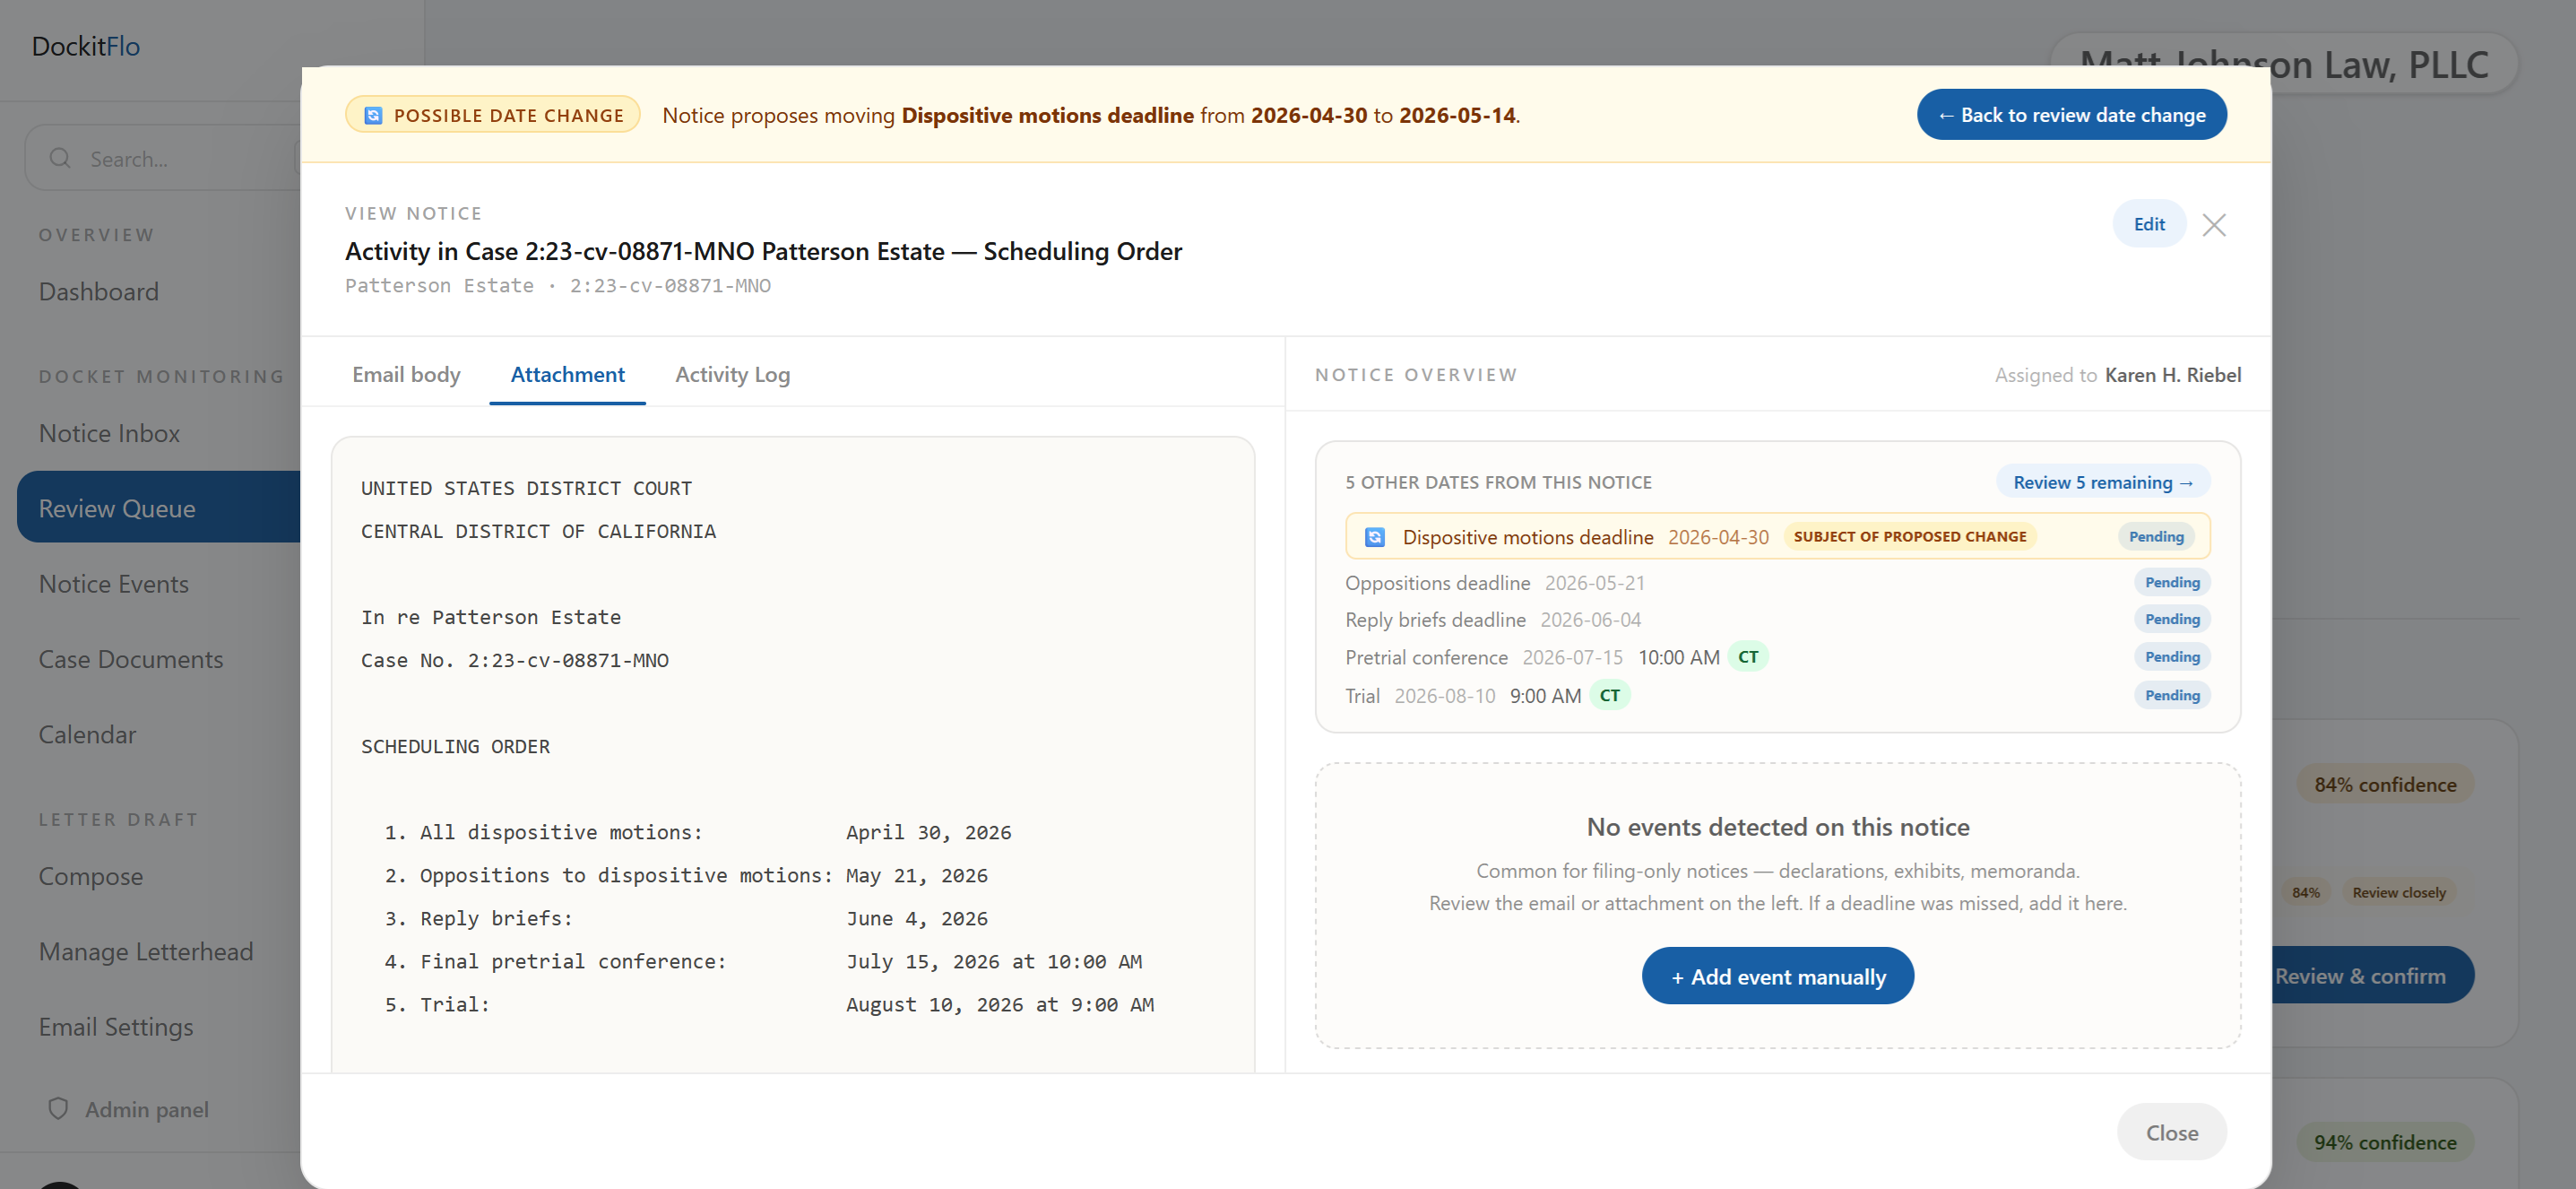The image size is (2576, 1189).
Task: Click 'Trial: August 10, 2026' line in attachment
Action: tap(769, 1004)
